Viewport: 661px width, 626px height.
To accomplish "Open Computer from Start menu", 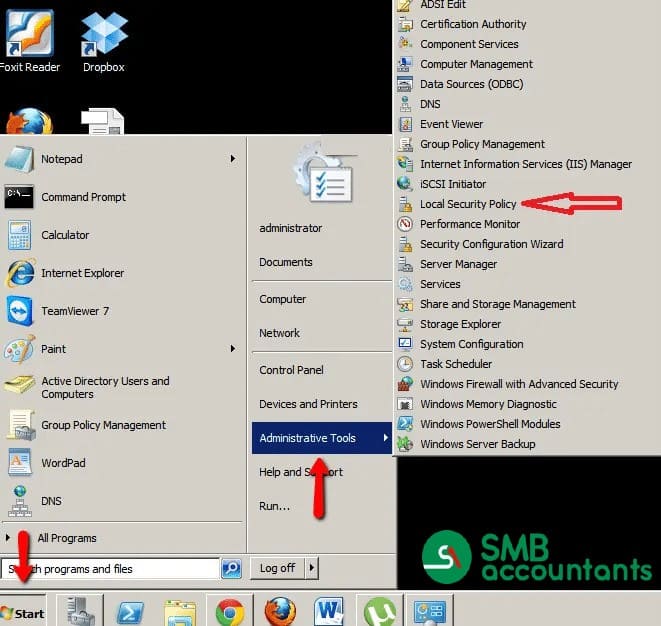I will click(x=282, y=299).
